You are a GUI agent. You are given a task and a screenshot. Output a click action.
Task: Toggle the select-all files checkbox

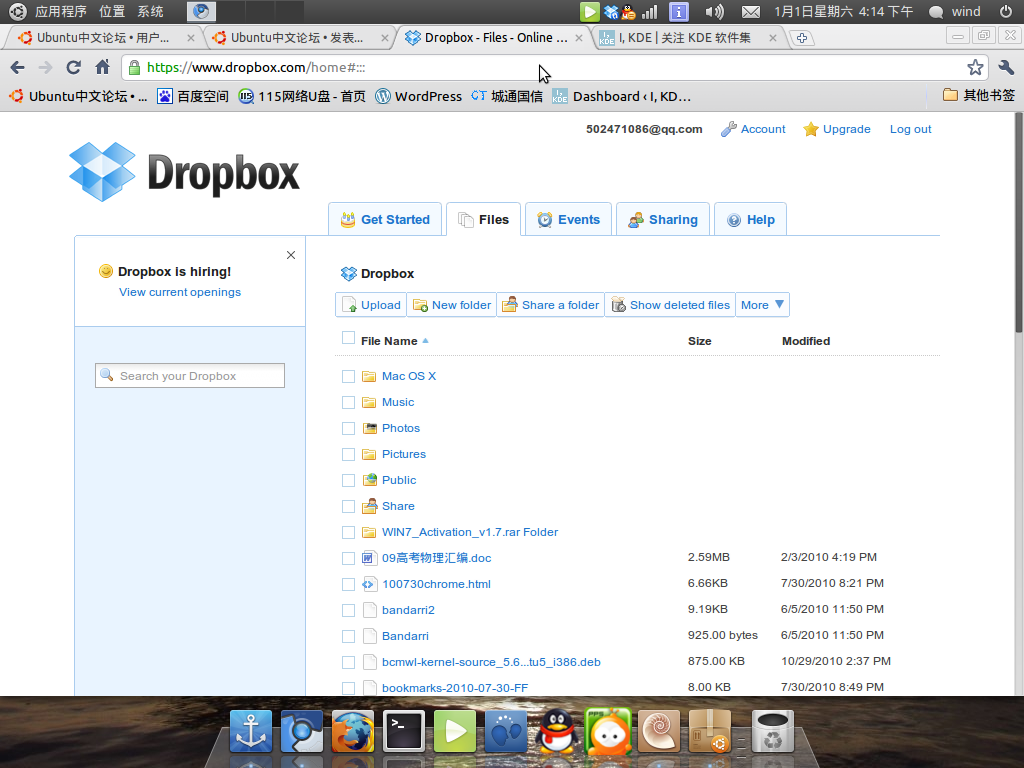pyautogui.click(x=348, y=338)
